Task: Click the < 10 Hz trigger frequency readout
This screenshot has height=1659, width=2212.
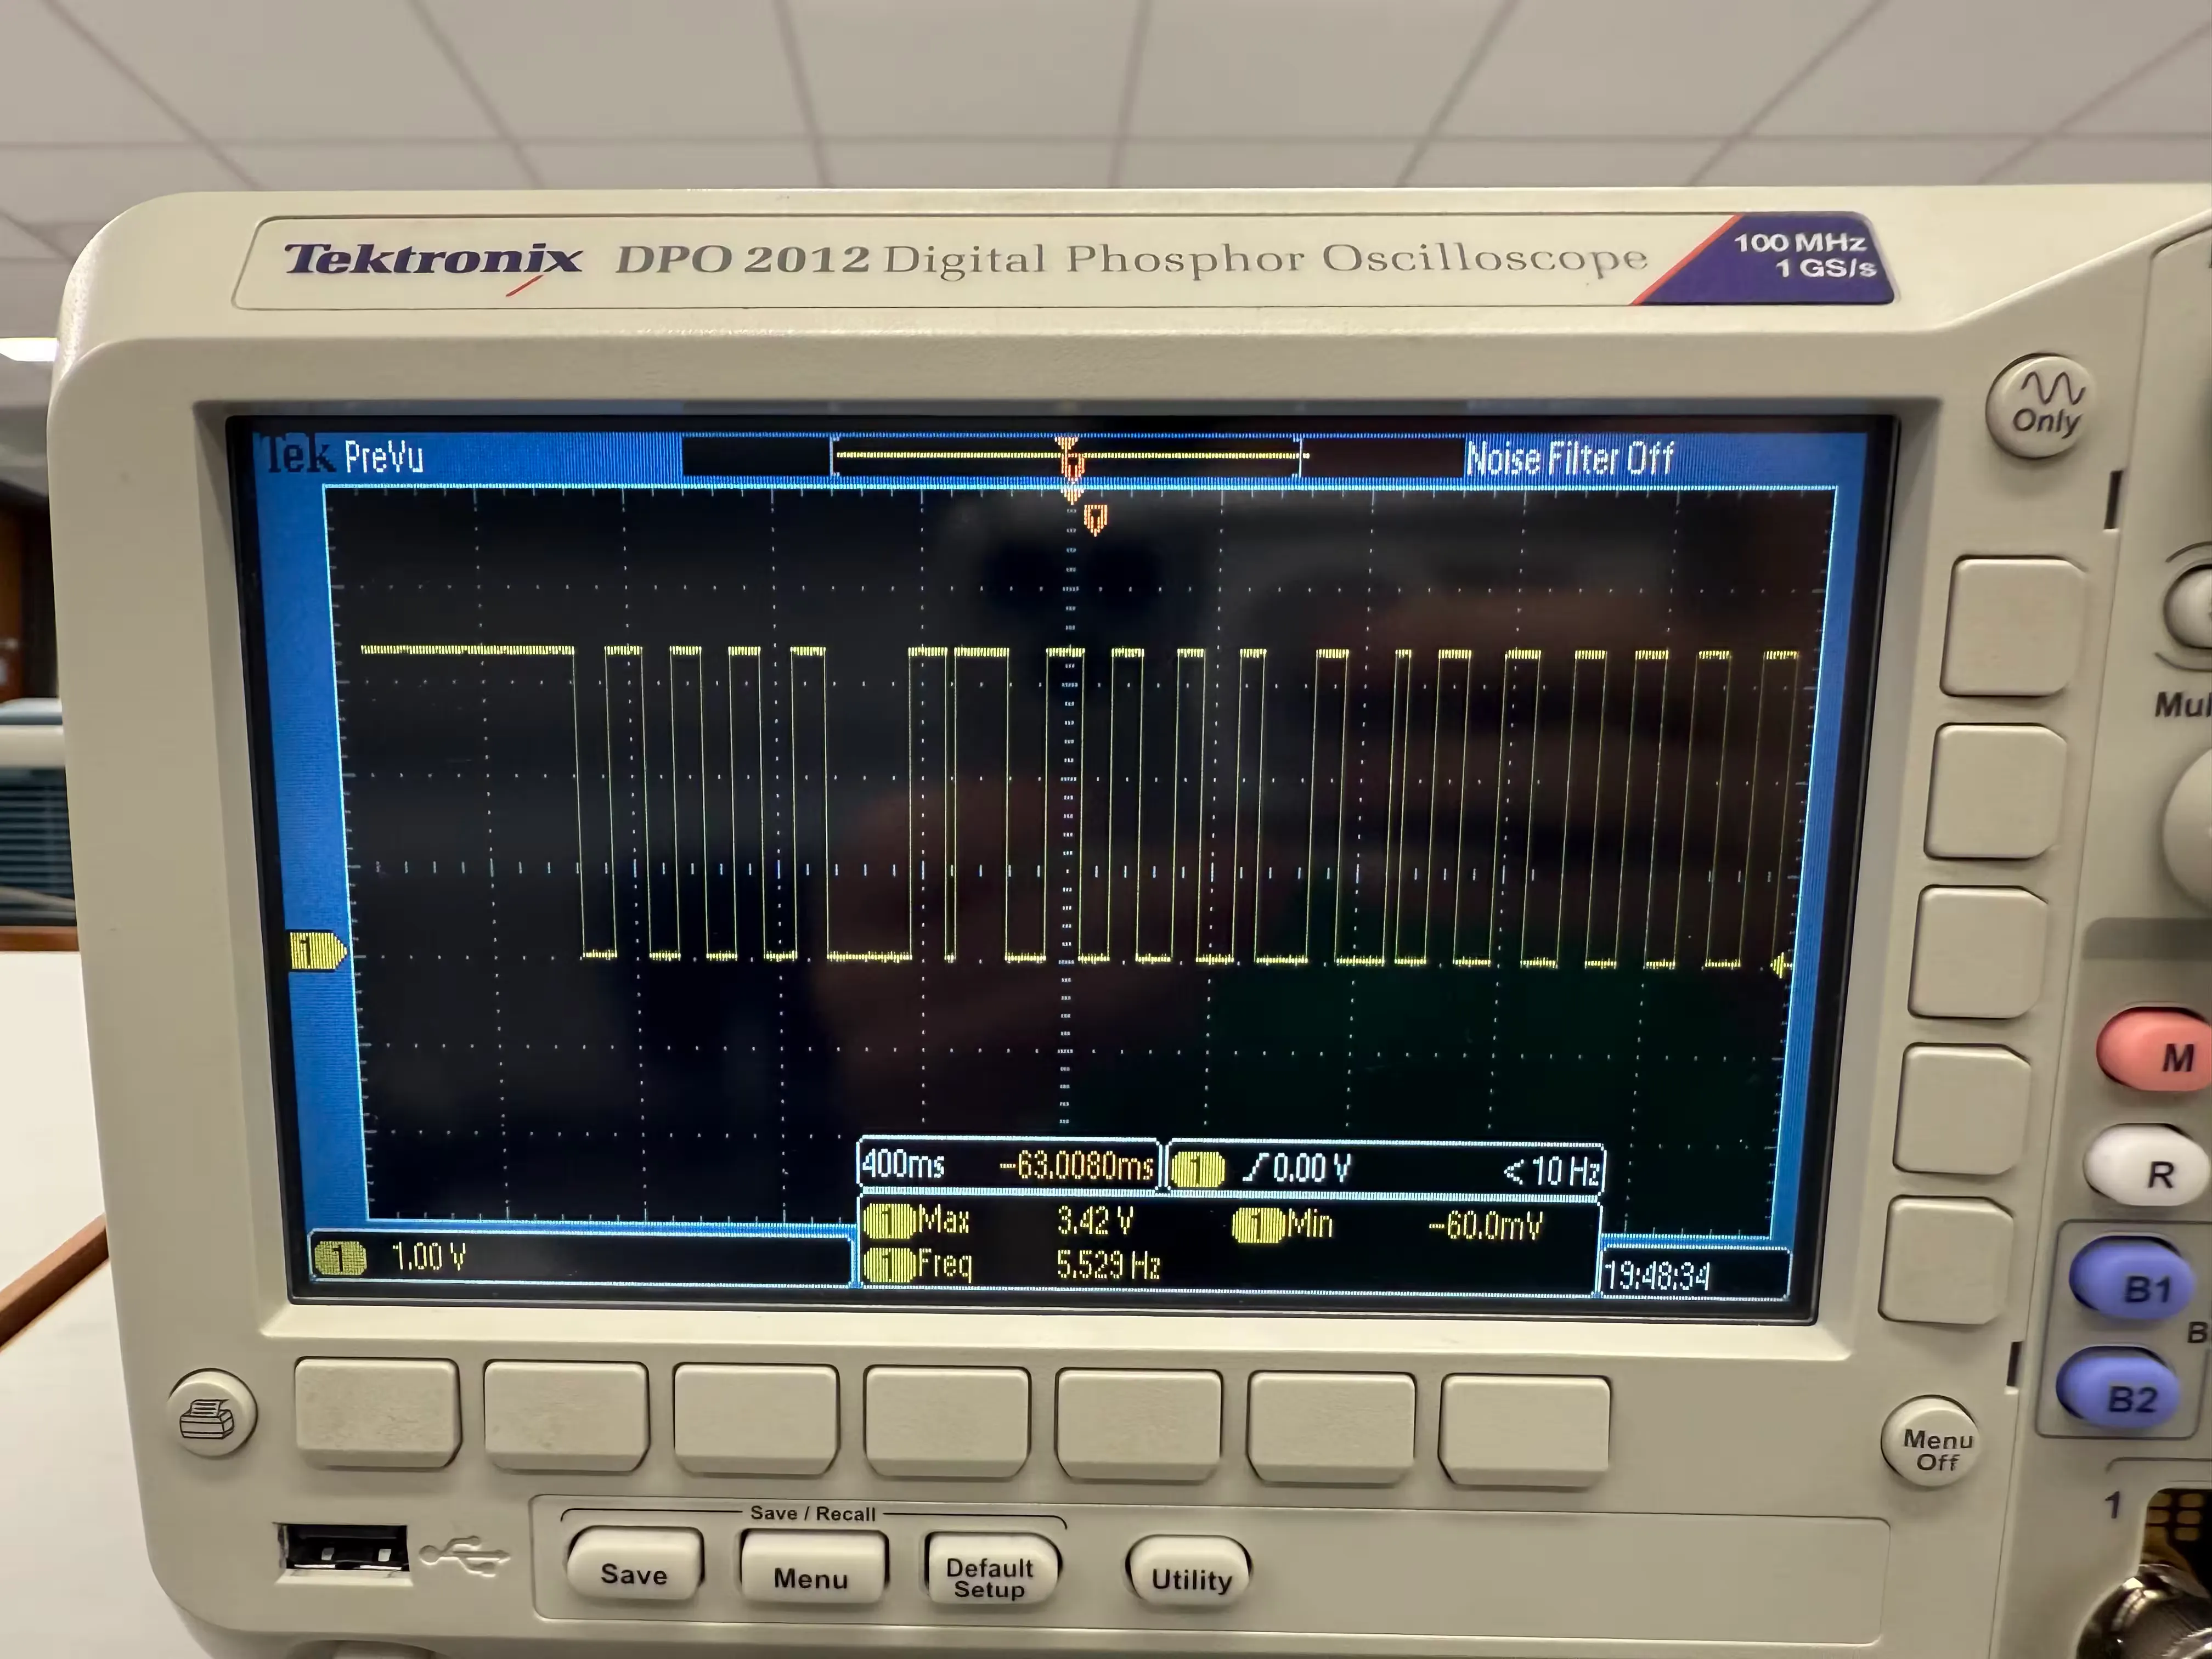Action: (1552, 1170)
